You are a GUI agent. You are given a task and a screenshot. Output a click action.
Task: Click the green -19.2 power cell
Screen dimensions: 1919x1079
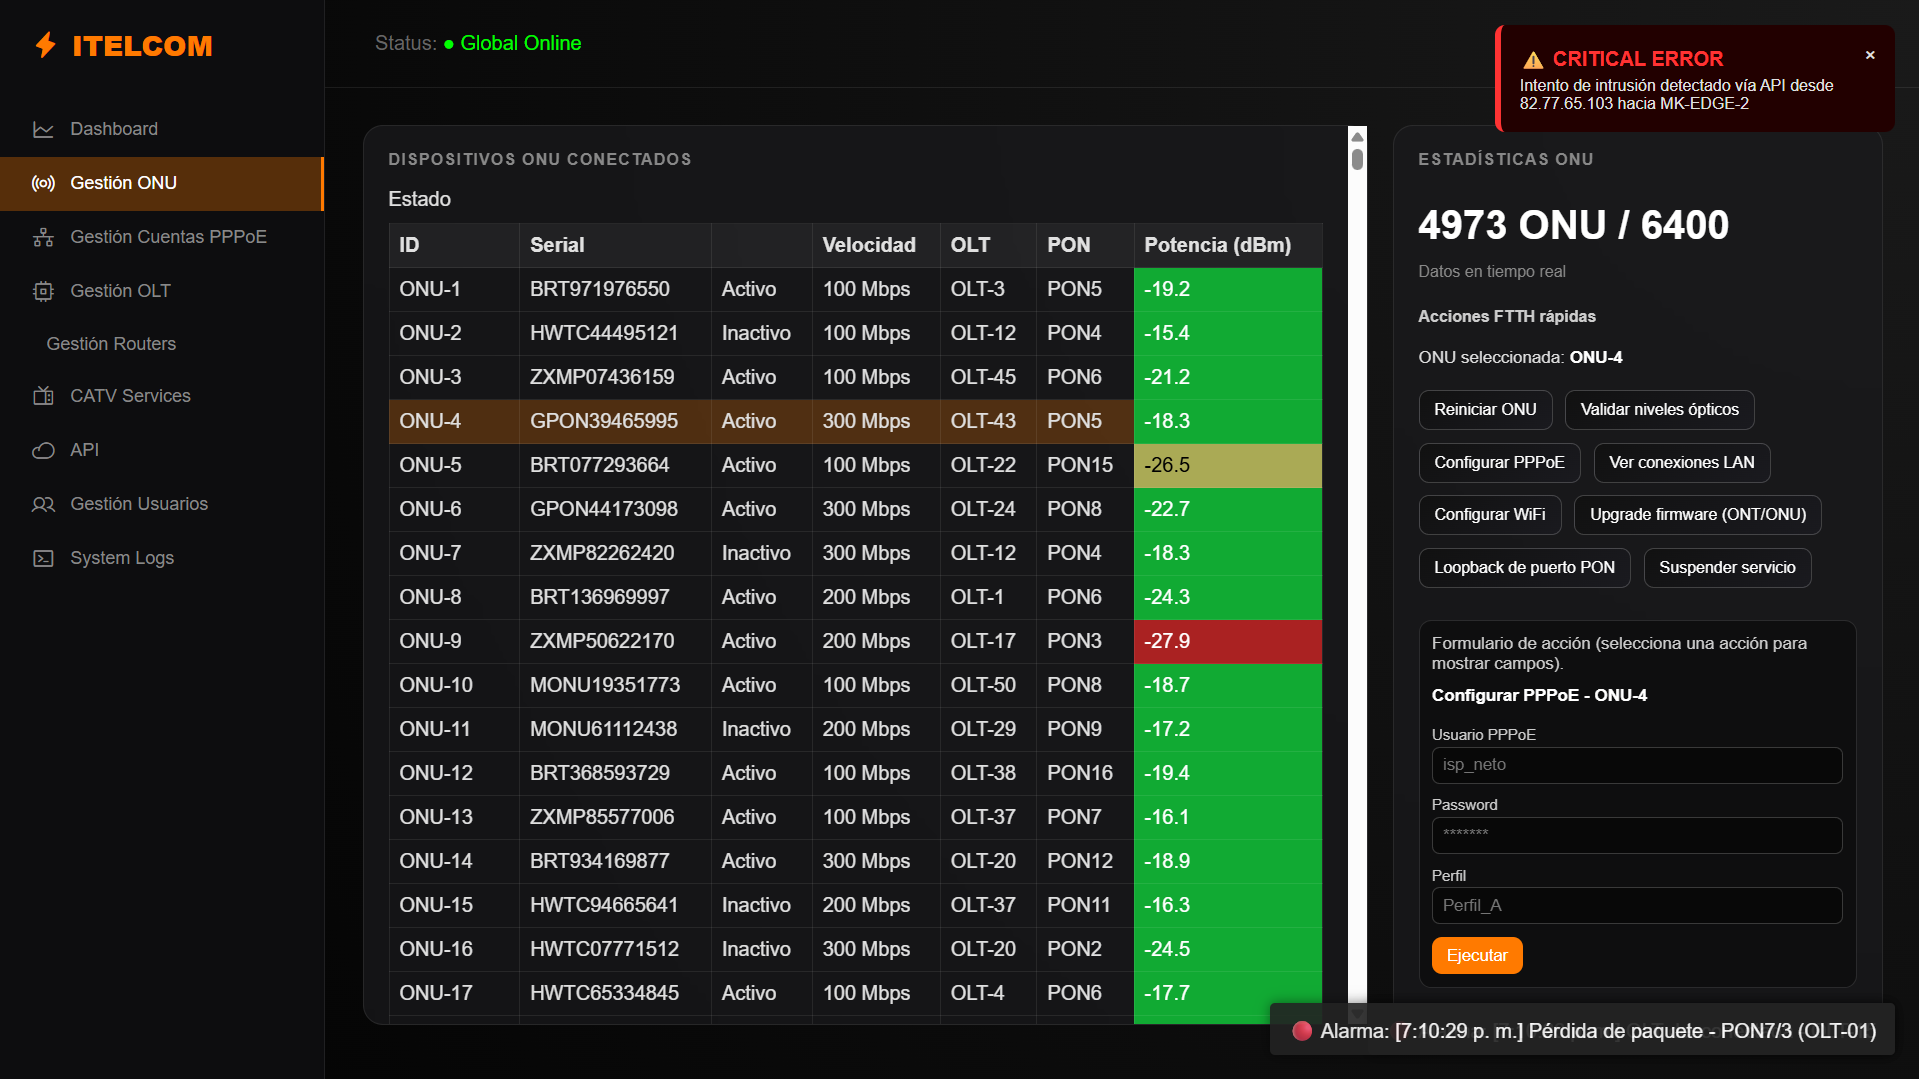pos(1227,289)
